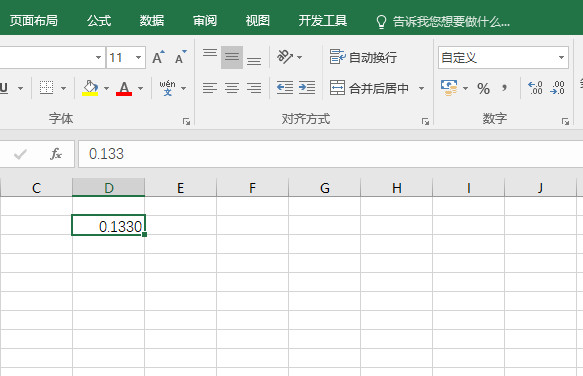This screenshot has width=583, height=376.
Task: Open the 审阅 tab
Action: pyautogui.click(x=205, y=20)
